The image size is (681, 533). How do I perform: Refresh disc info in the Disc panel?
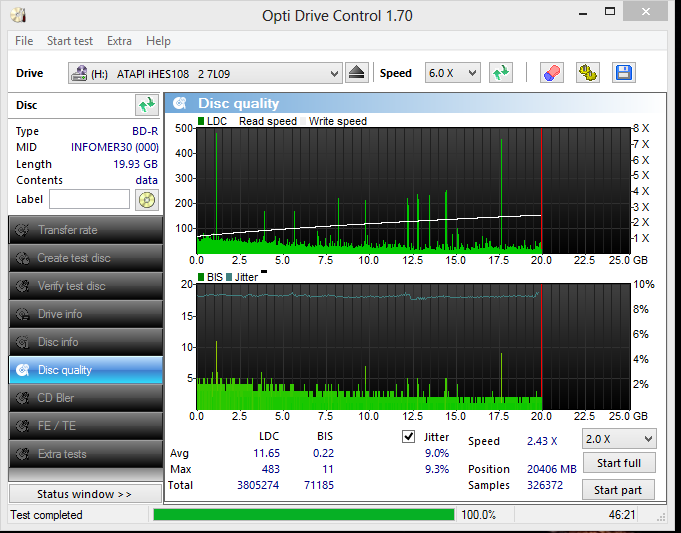146,105
